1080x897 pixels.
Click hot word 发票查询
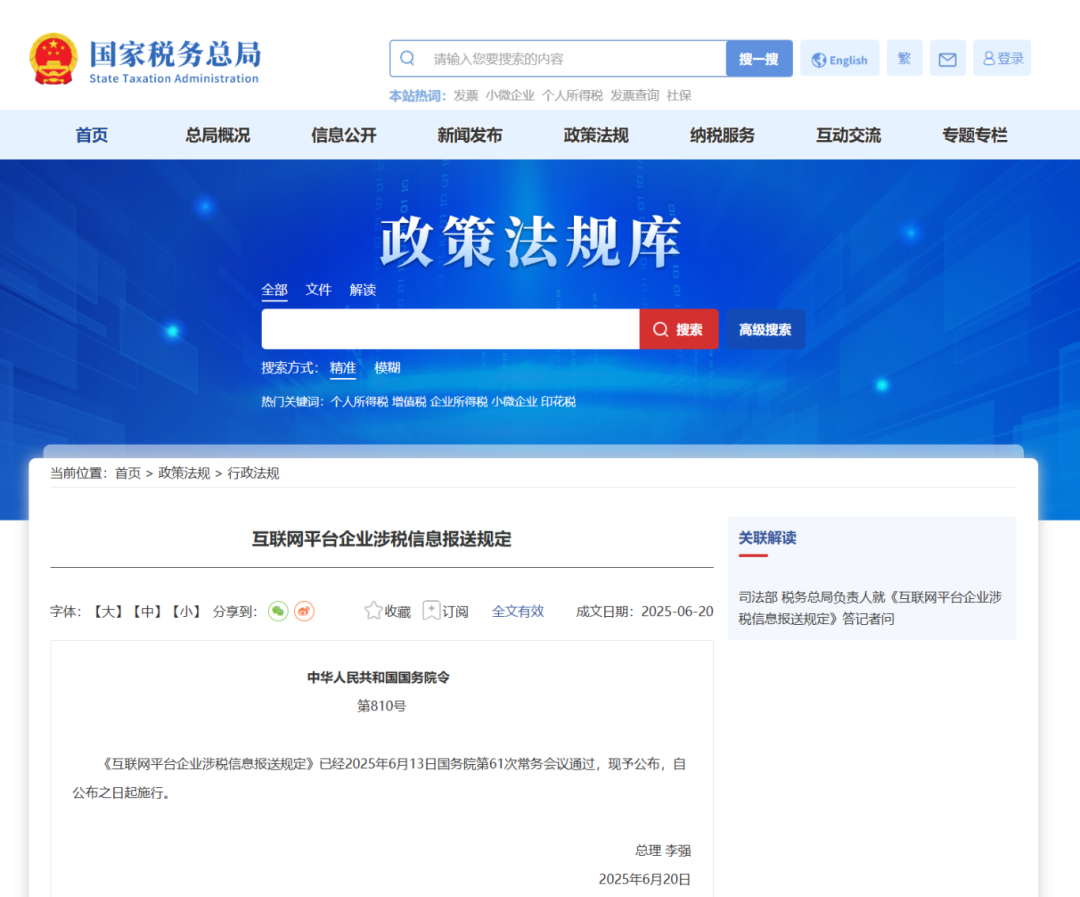pyautogui.click(x=634, y=95)
